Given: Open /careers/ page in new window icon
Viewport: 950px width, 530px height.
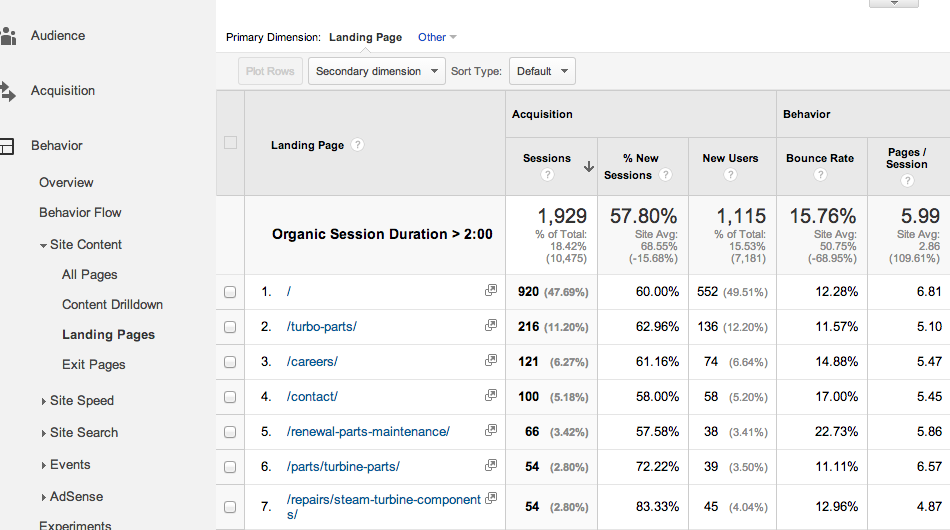Looking at the screenshot, I should [x=491, y=360].
